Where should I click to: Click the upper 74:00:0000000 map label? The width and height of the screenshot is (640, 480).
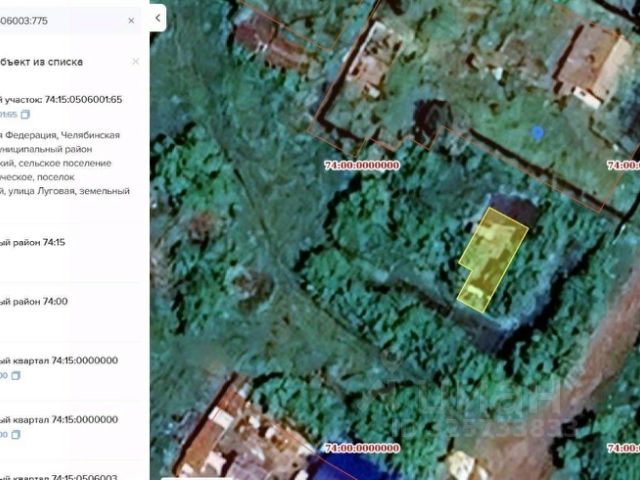pyautogui.click(x=362, y=165)
